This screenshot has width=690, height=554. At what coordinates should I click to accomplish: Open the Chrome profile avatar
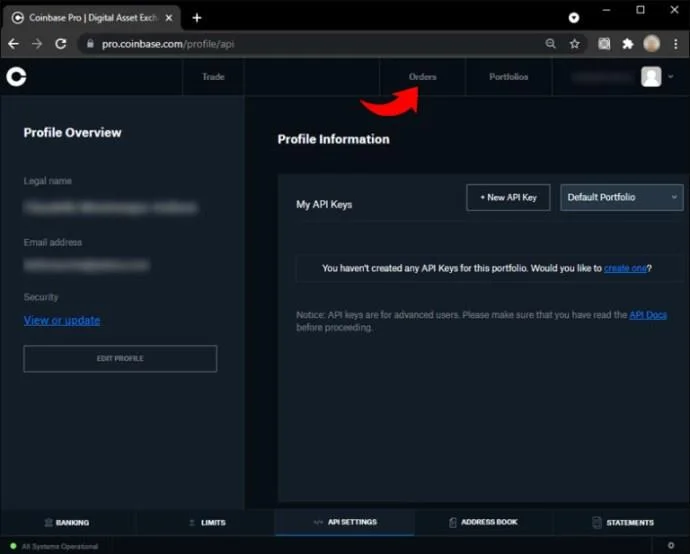(652, 44)
